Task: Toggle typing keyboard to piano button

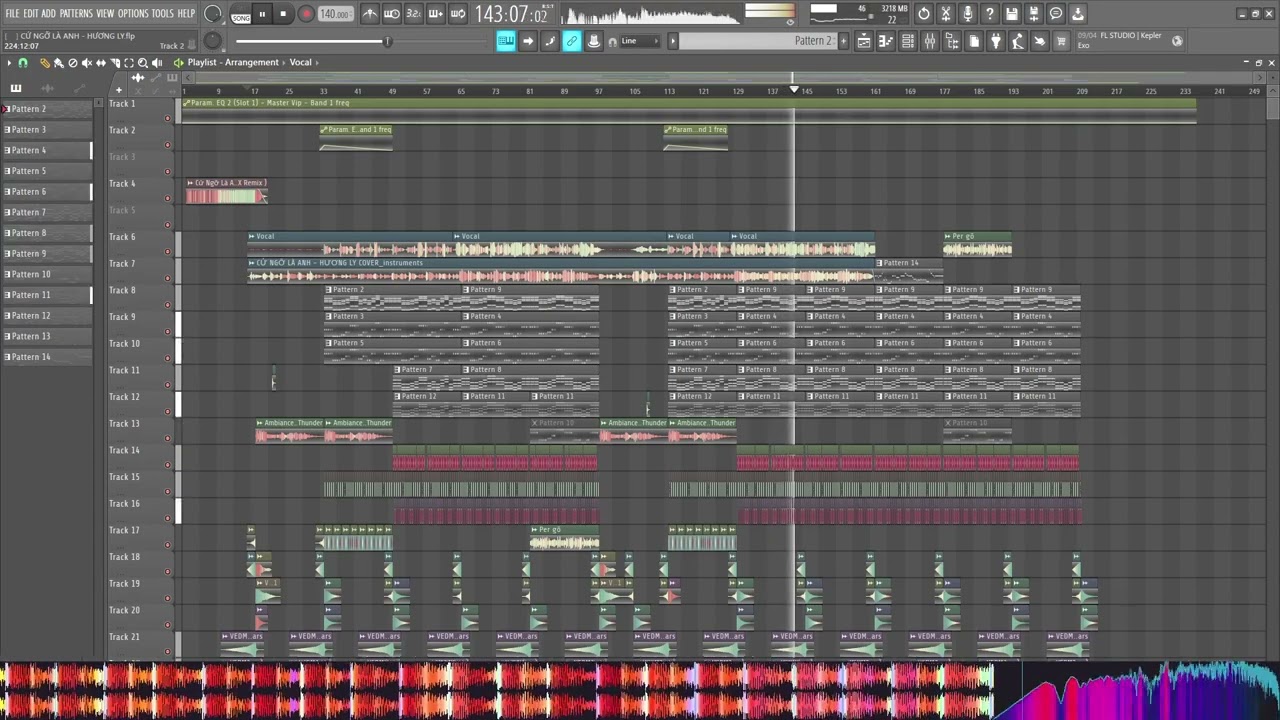Action: (x=506, y=41)
